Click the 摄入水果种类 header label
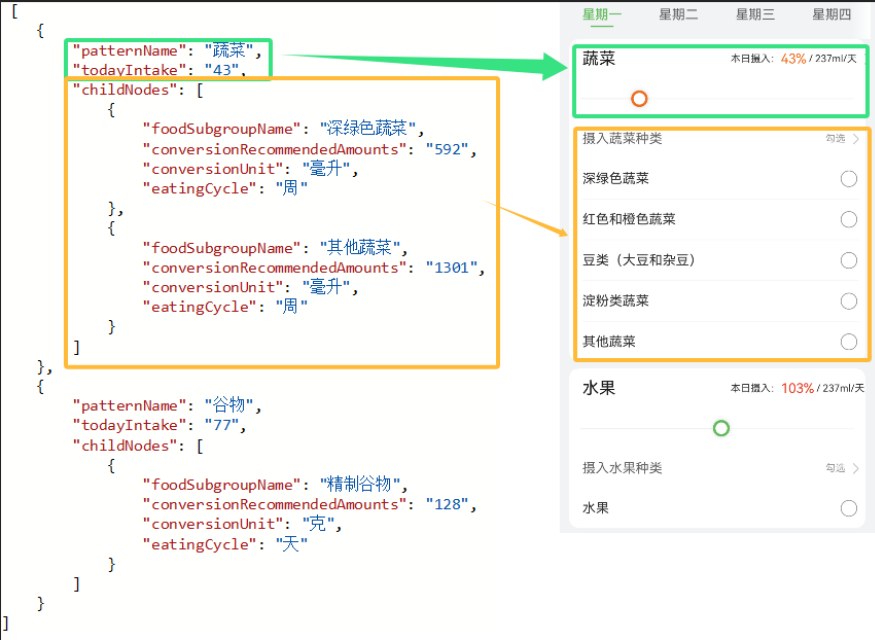The image size is (875, 640). [622, 468]
